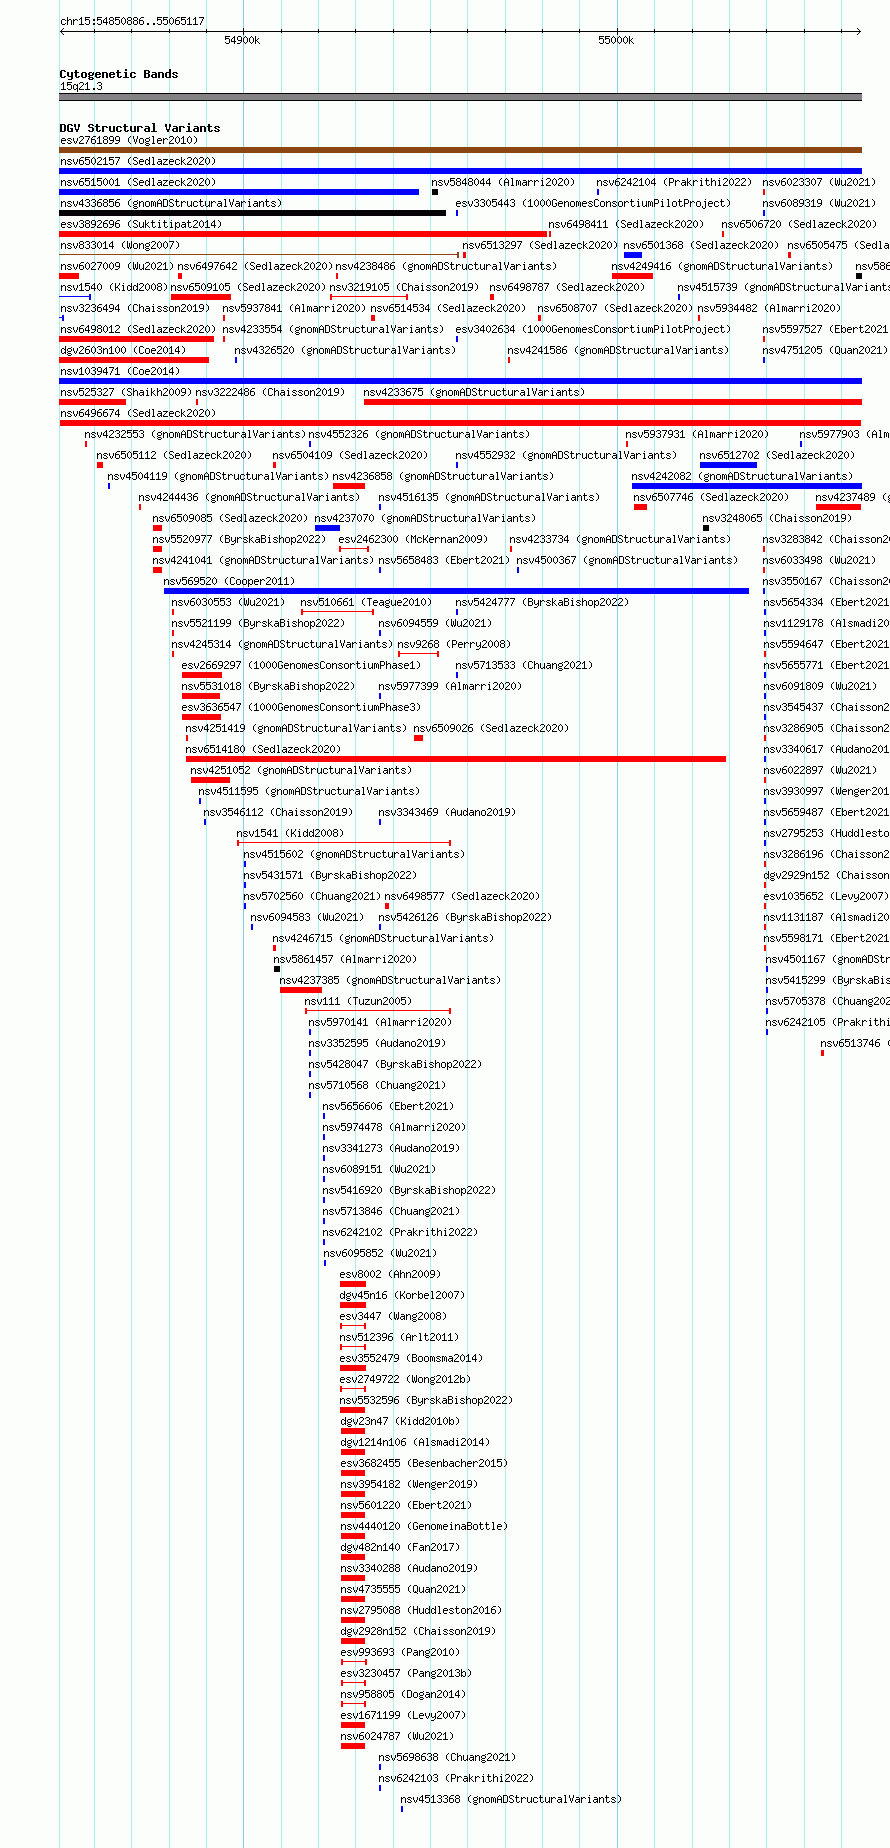Select nsv4233675 gnomAD structural variant
Image resolution: width=890 pixels, height=1848 pixels.
pyautogui.click(x=474, y=392)
